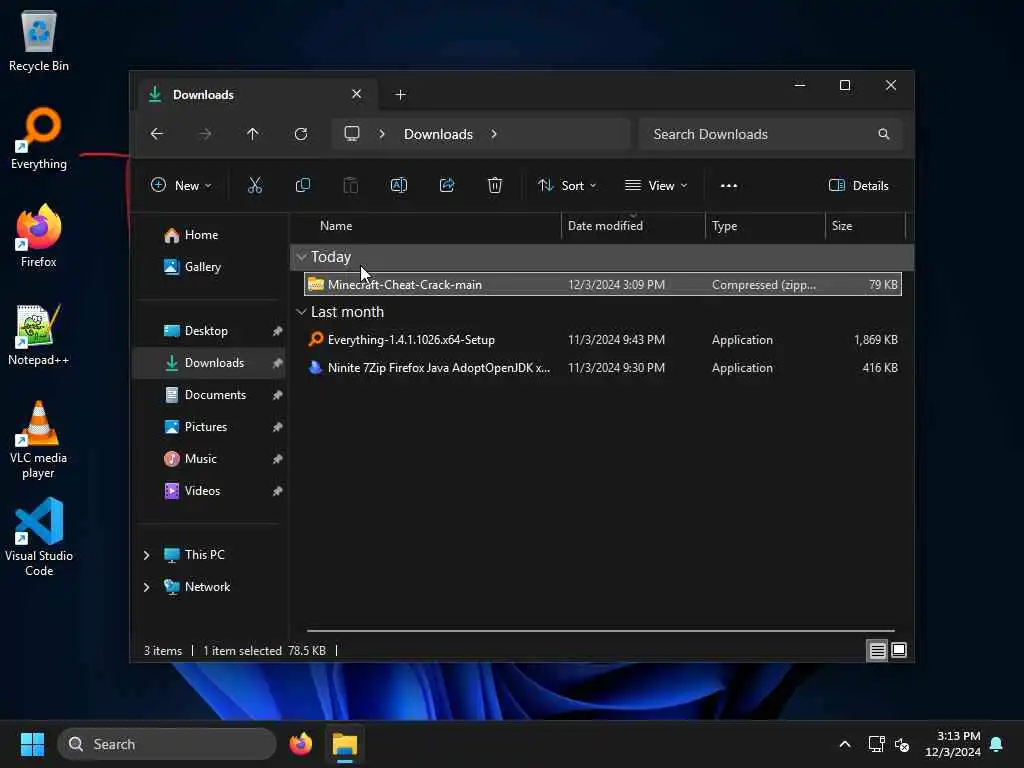This screenshot has height=768, width=1024.
Task: Select the VLC media player desktop shortcut
Action: pyautogui.click(x=39, y=440)
